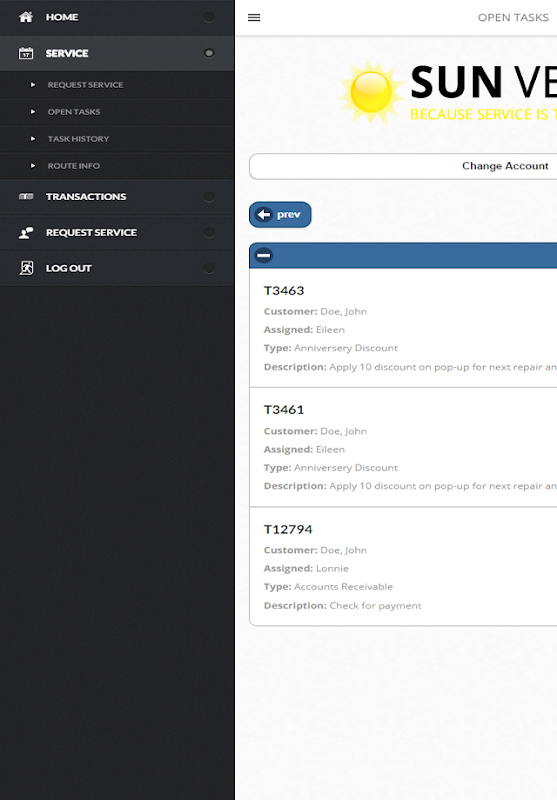The height and width of the screenshot is (800, 557).
Task: Toggle the Service menu circle indicator
Action: (209, 53)
